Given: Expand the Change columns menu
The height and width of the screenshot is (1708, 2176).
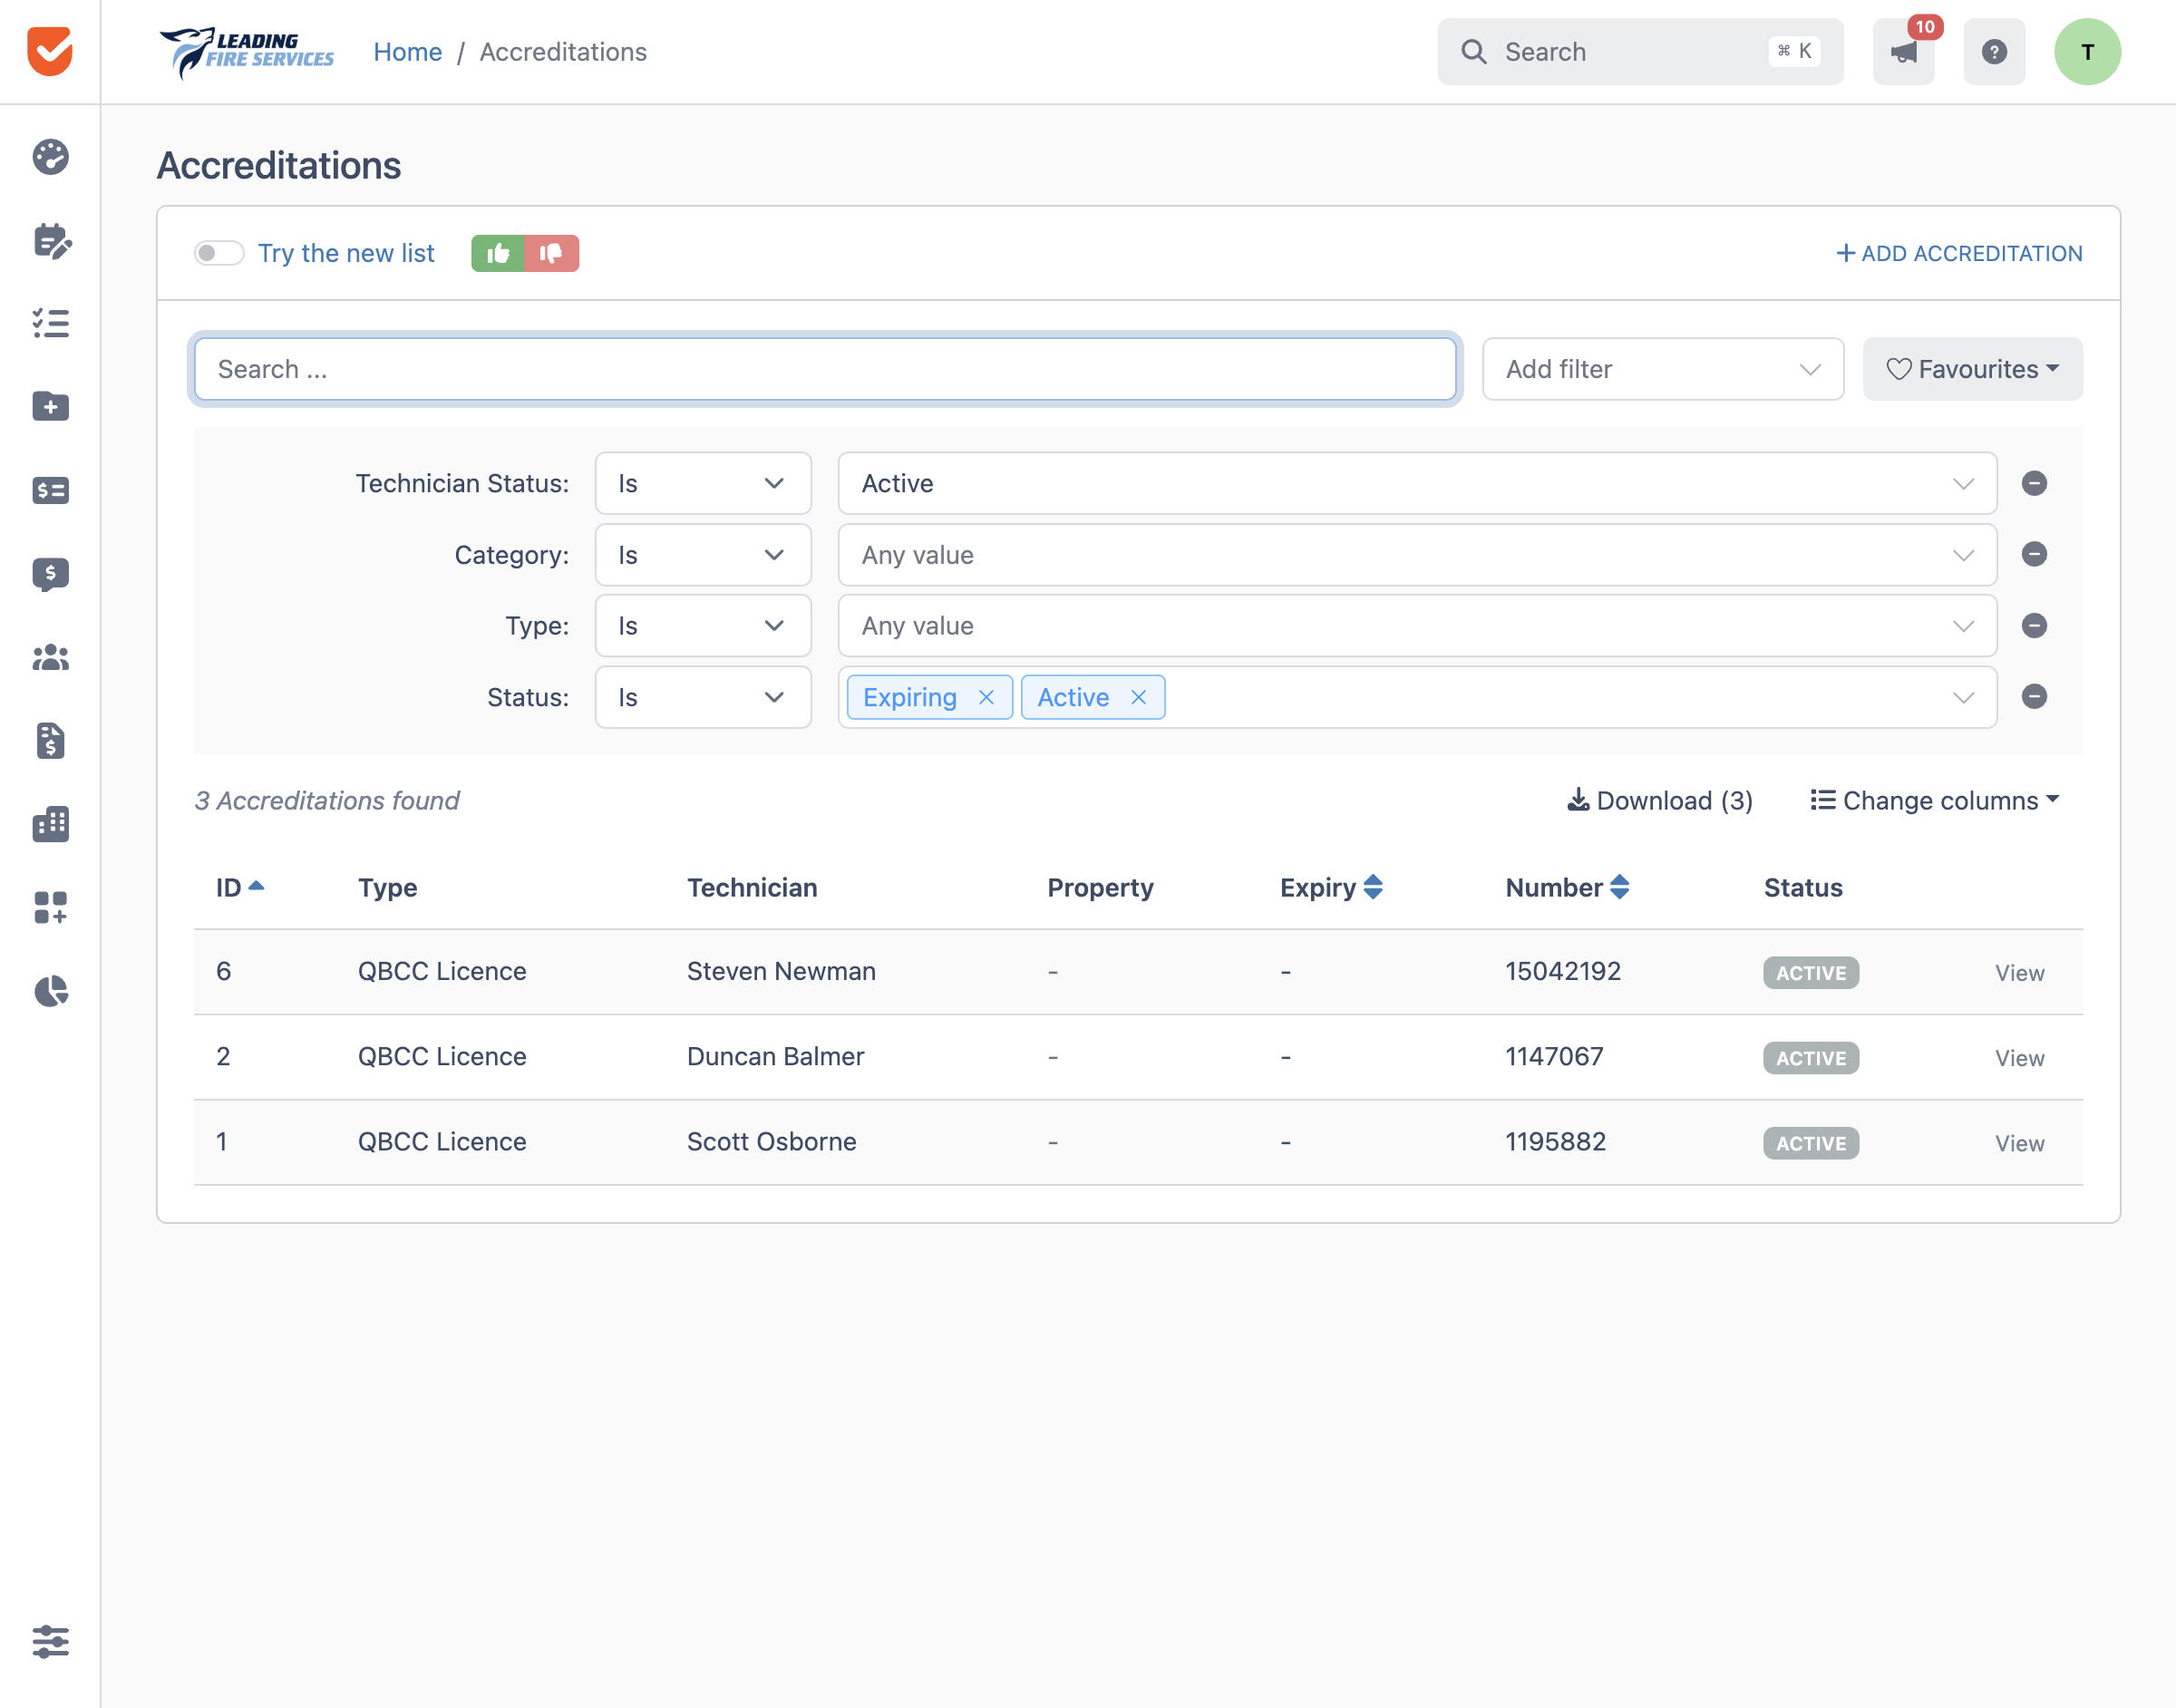Looking at the screenshot, I should [x=1935, y=801].
